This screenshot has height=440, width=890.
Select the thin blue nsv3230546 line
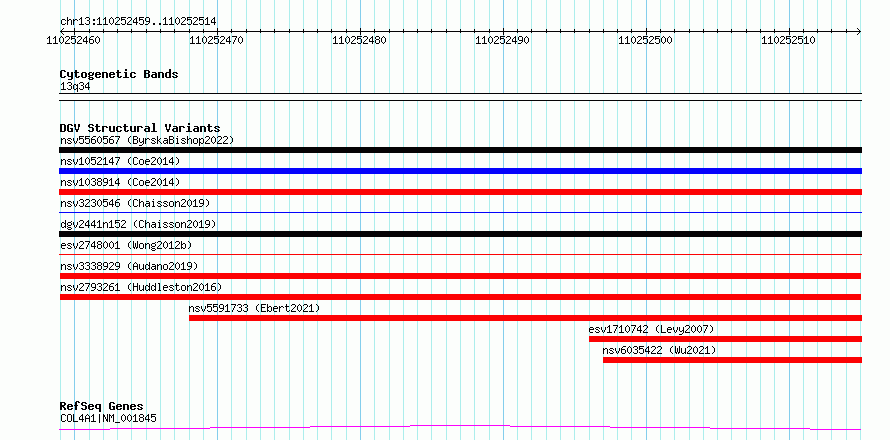pyautogui.click(x=460, y=213)
